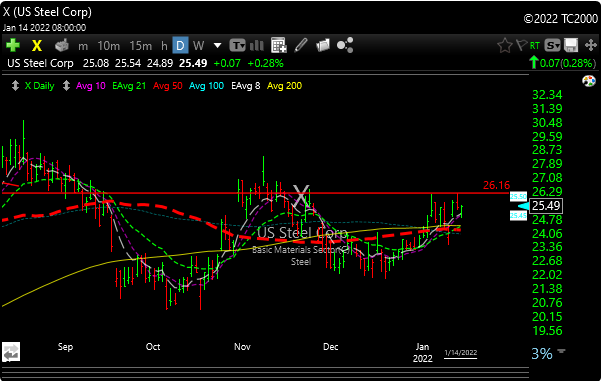The image size is (601, 381).
Task: Click the Avg 200 indicator label
Action: [x=284, y=86]
